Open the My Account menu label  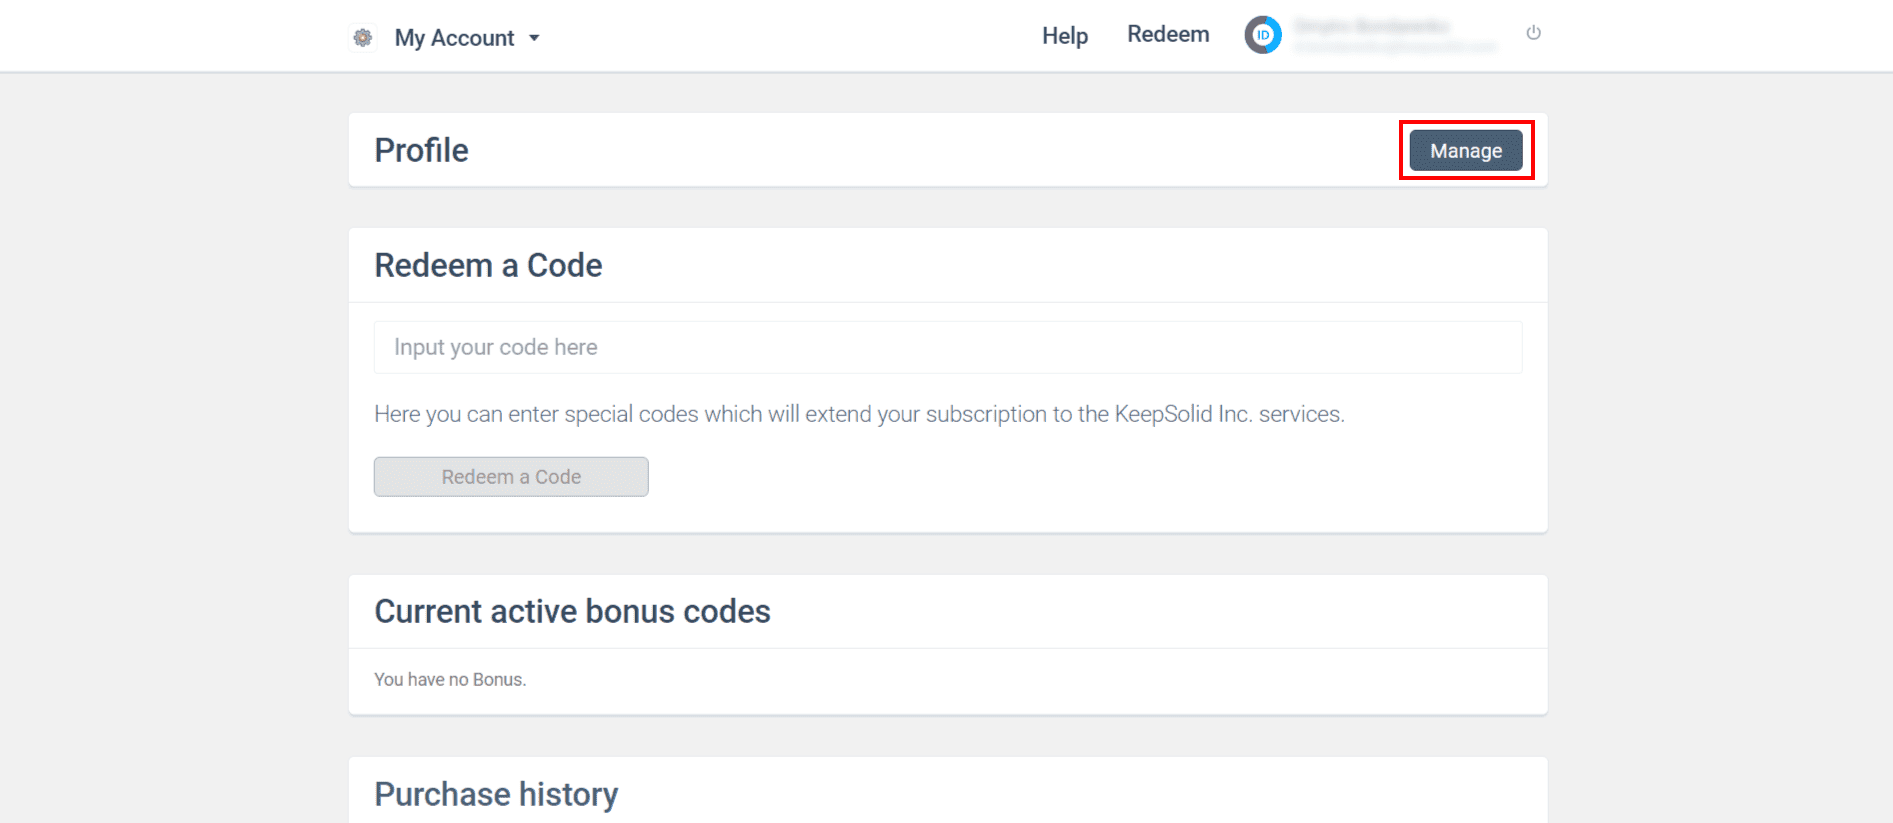(x=454, y=38)
